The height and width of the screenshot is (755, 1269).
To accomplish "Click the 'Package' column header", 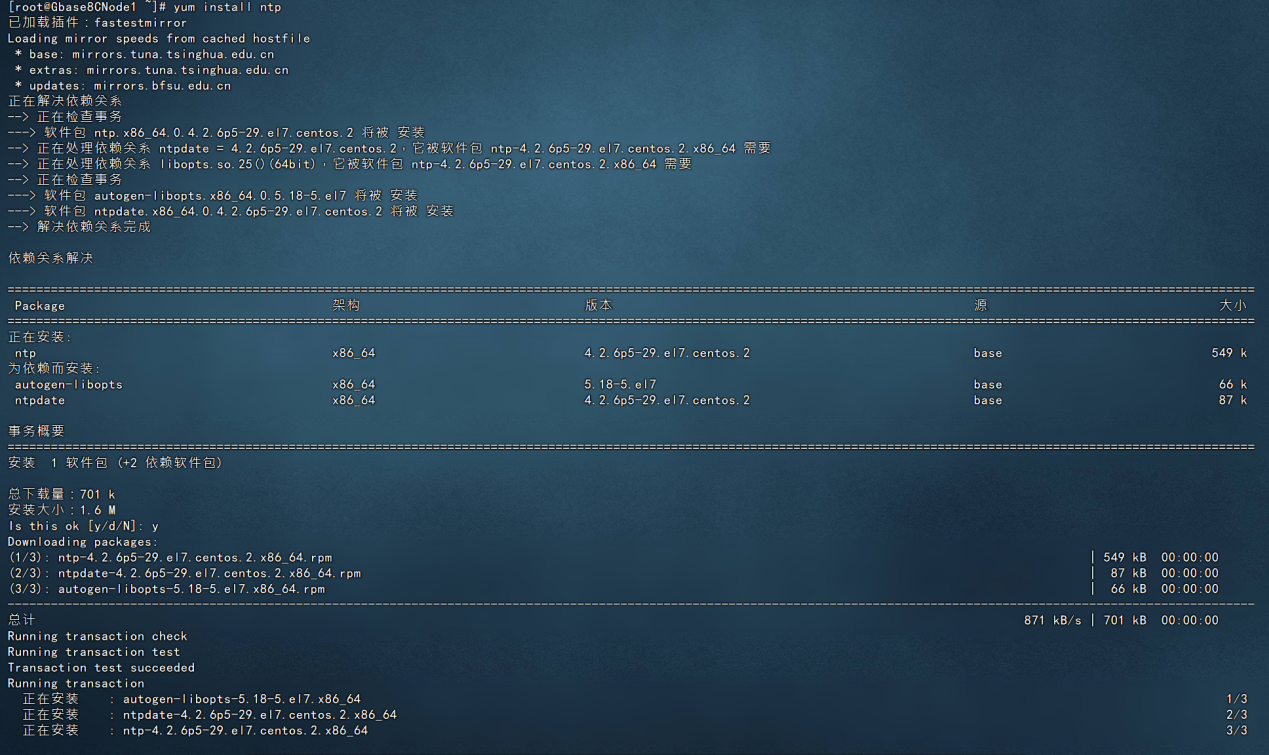I will click(x=40, y=306).
